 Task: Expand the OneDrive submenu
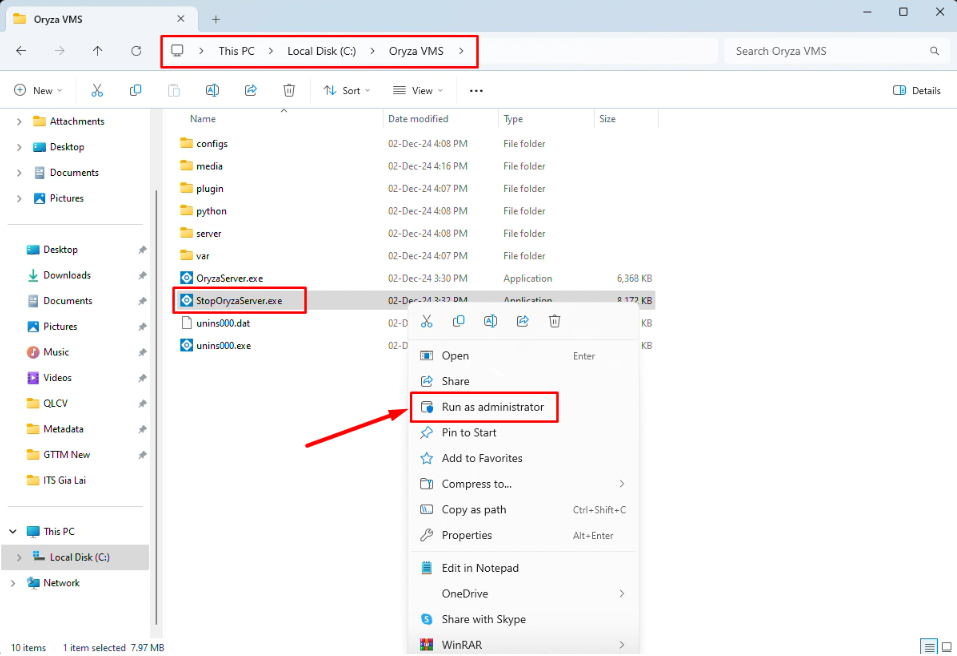(x=622, y=594)
